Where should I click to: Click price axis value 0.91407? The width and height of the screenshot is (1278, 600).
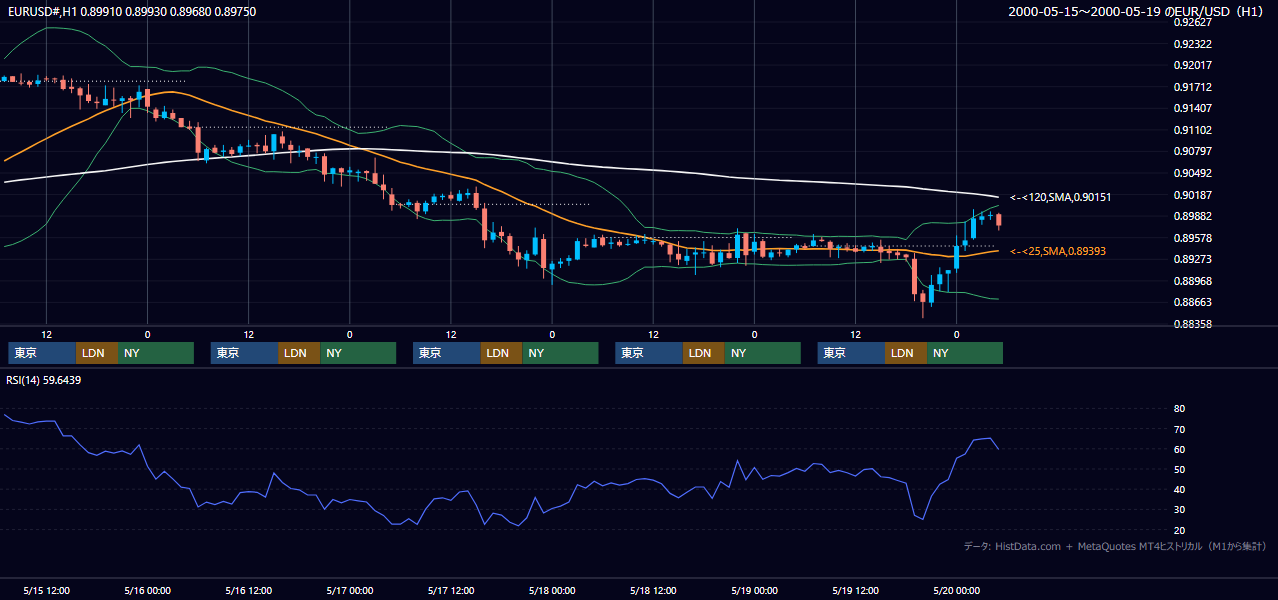[1193, 108]
